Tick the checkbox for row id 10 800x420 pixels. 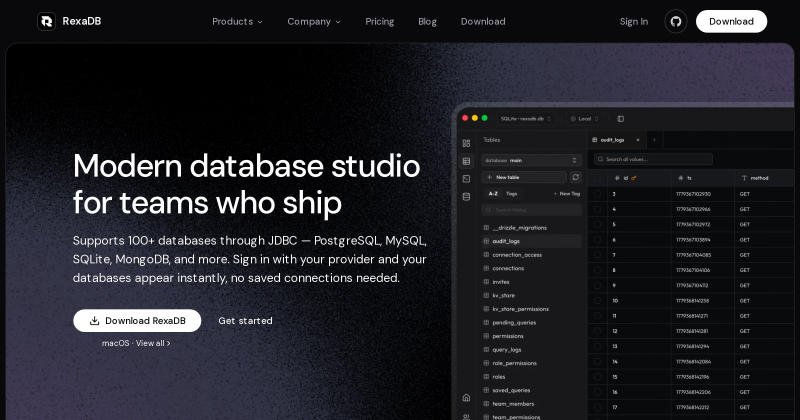(597, 301)
